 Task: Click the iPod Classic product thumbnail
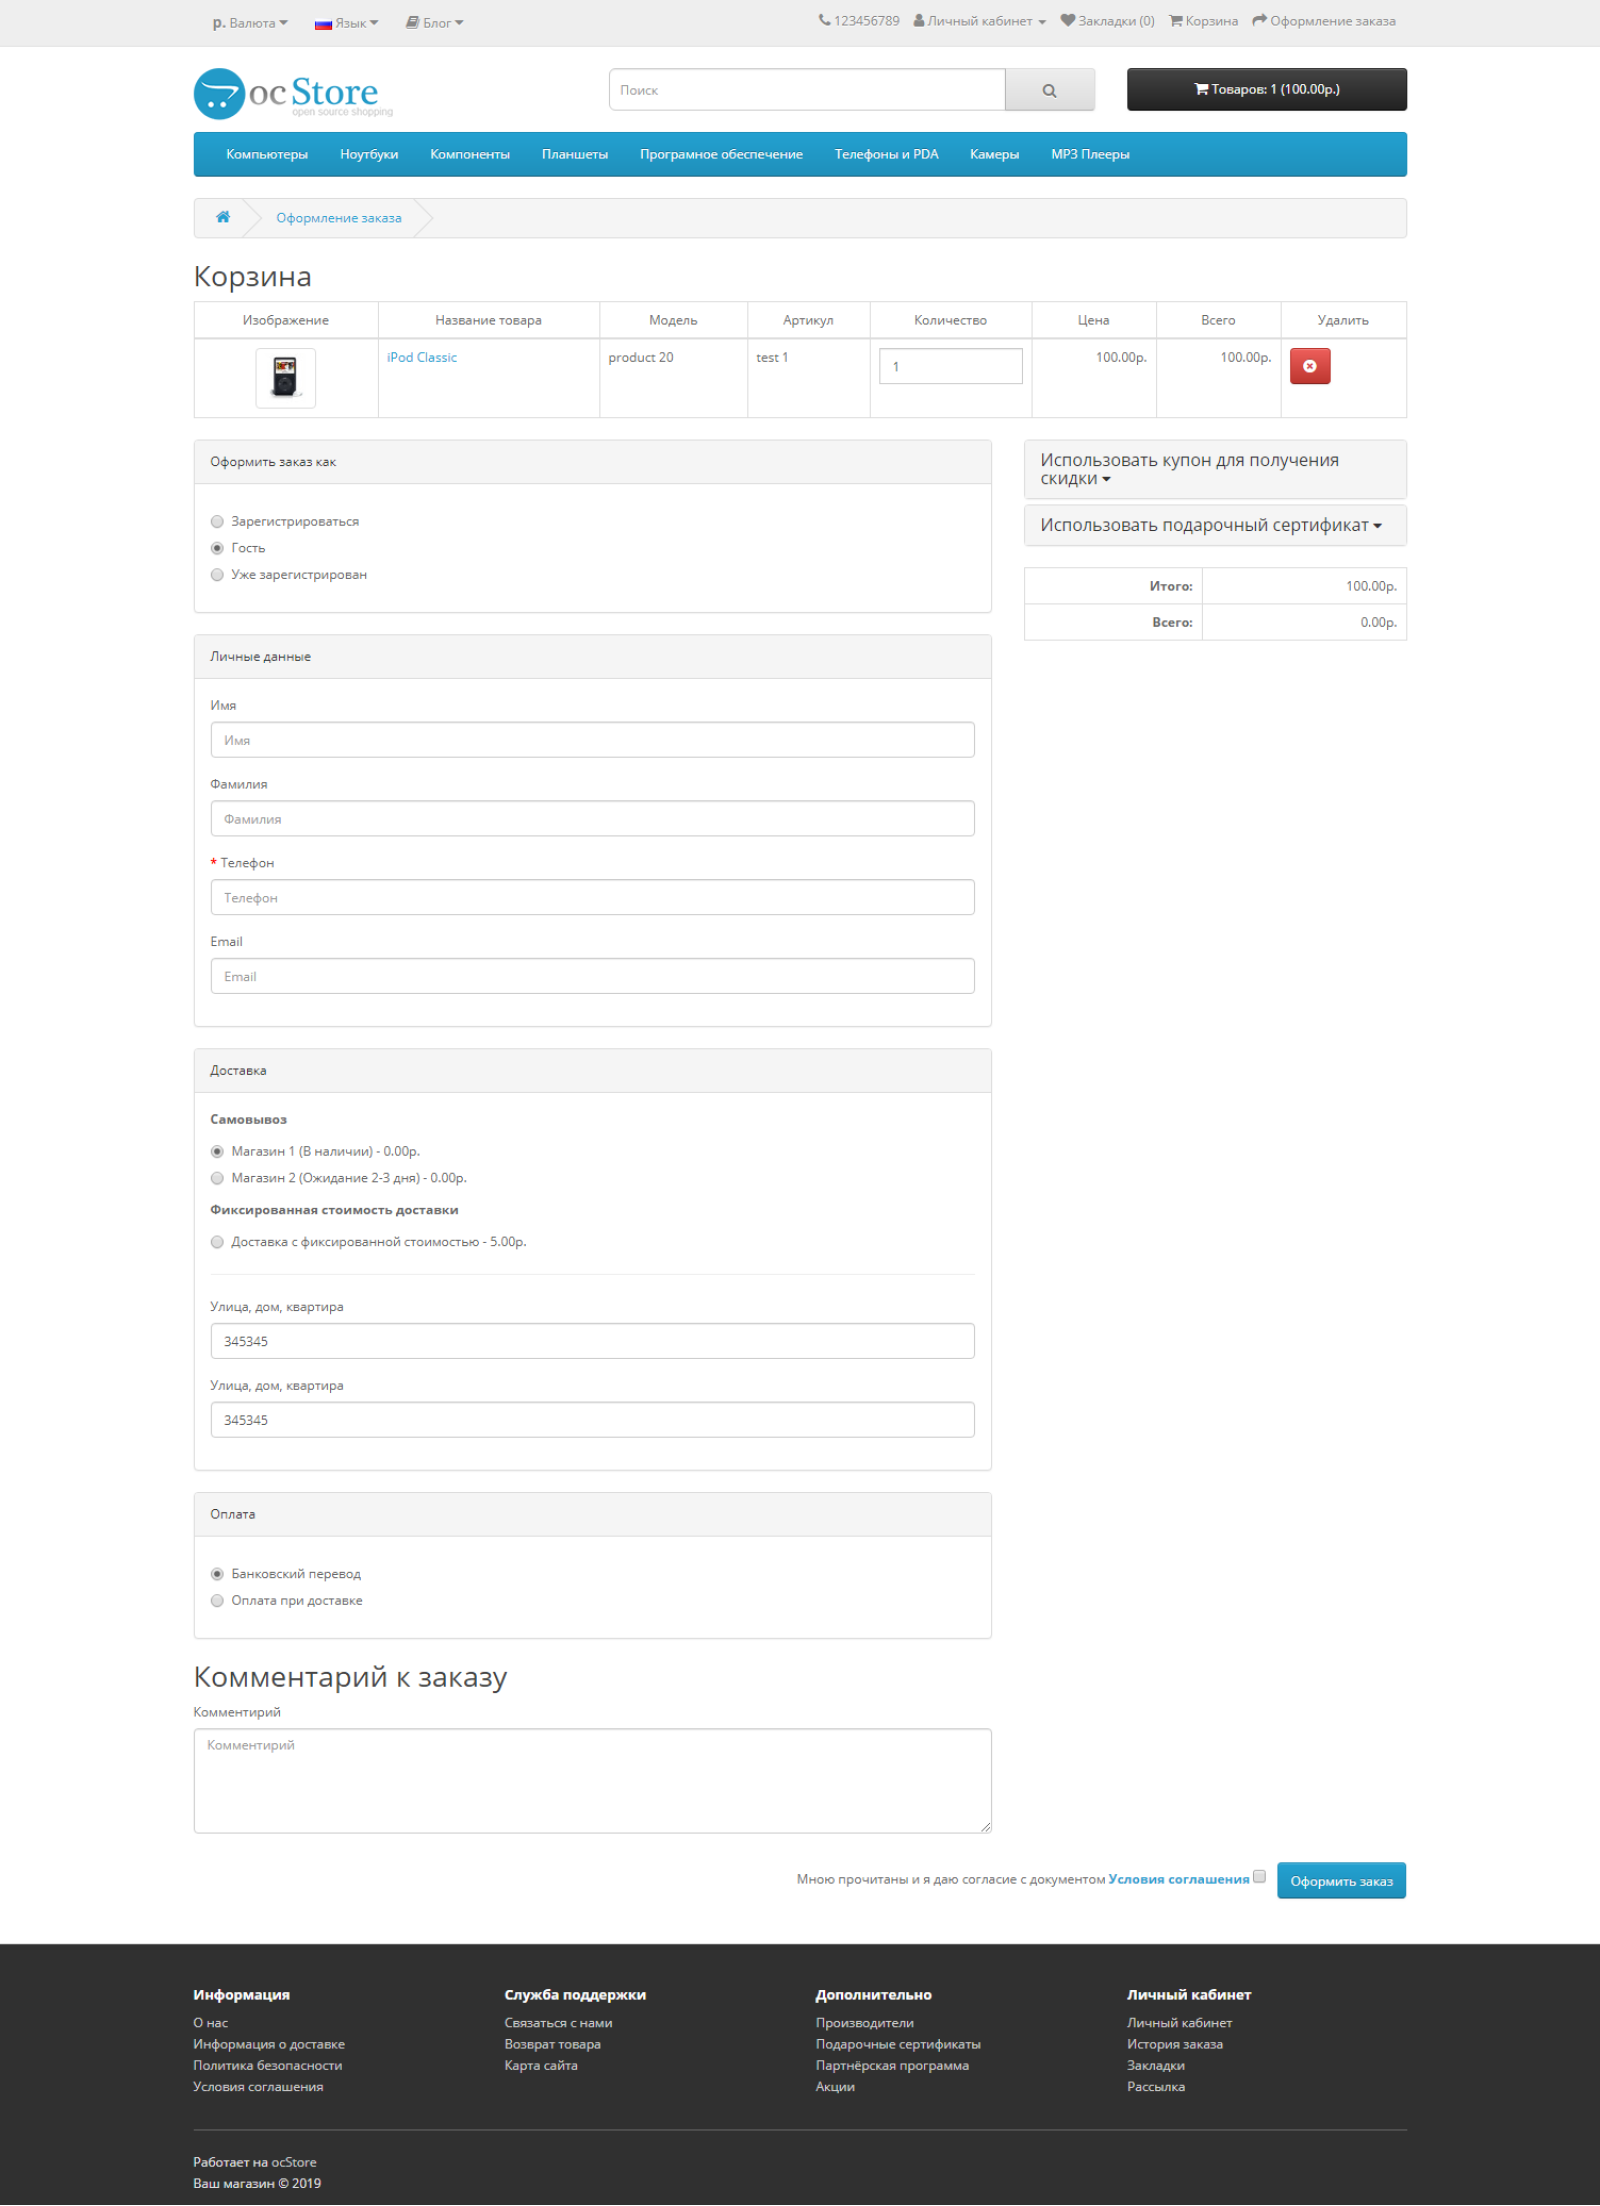click(x=285, y=378)
